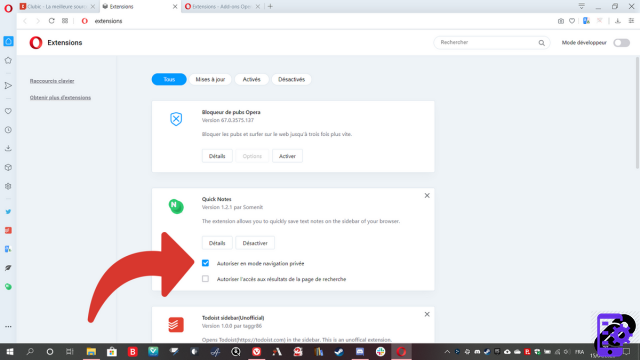The image size is (640, 360).
Task: Open Raccourcis clavier link
Action: (52, 81)
